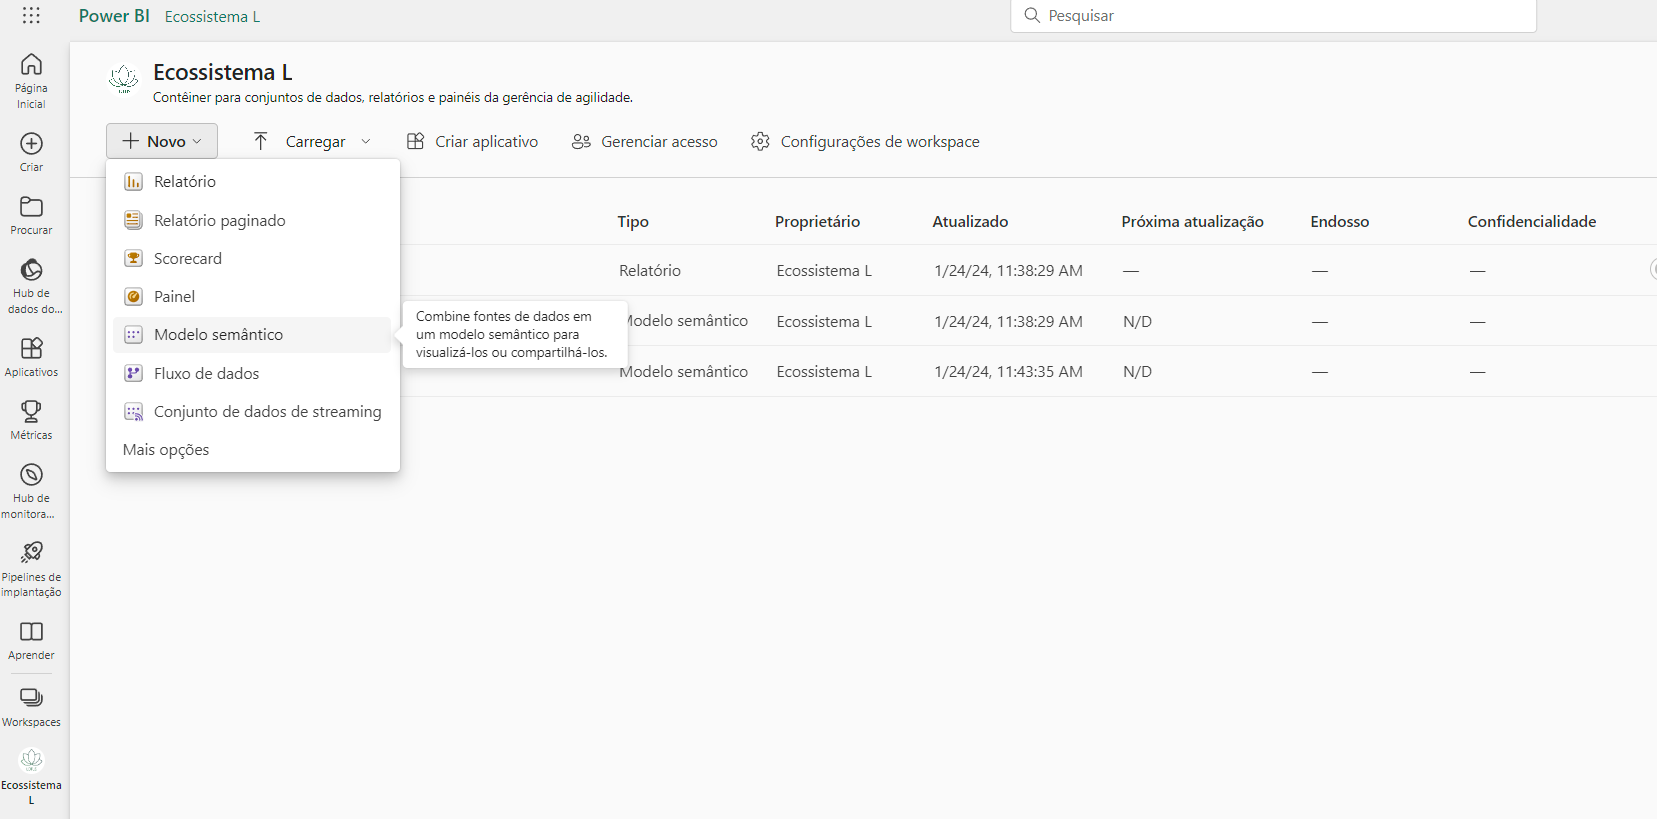This screenshot has width=1657, height=819.
Task: Click the workspace settings gear icon
Action: pyautogui.click(x=760, y=142)
